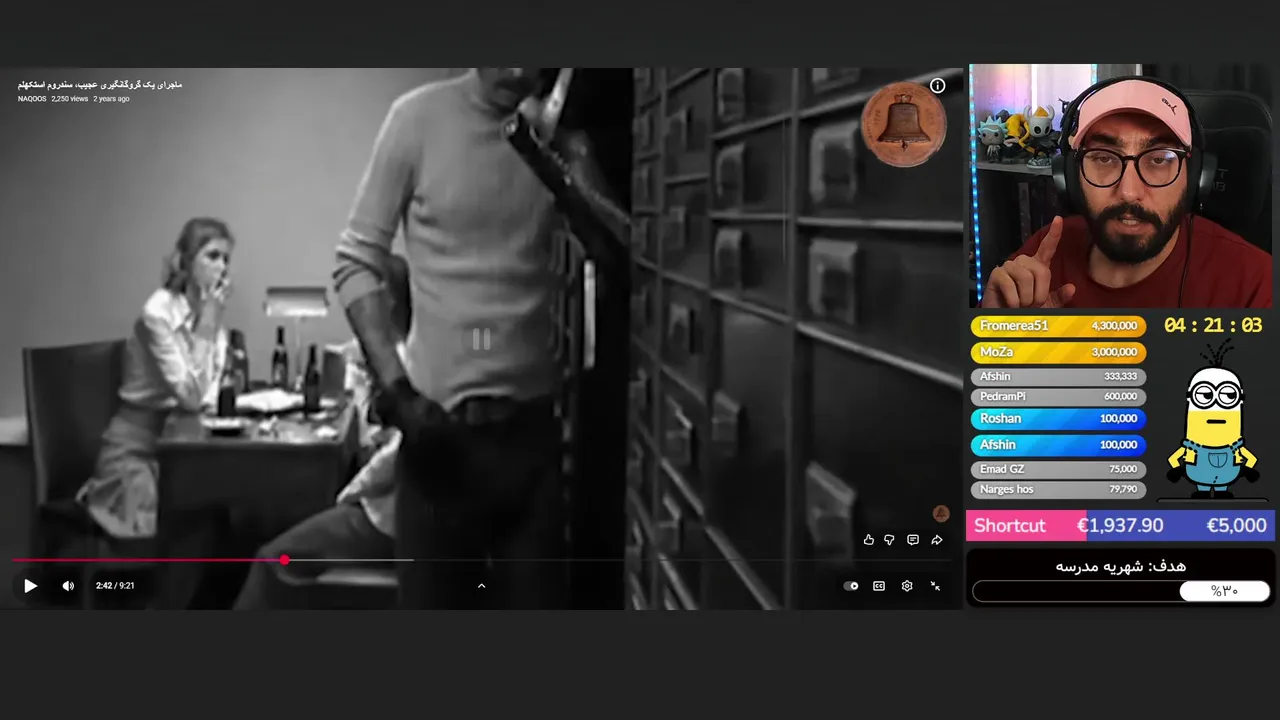Click the '2 years ago' text
This screenshot has height=720, width=1280.
pos(111,99)
